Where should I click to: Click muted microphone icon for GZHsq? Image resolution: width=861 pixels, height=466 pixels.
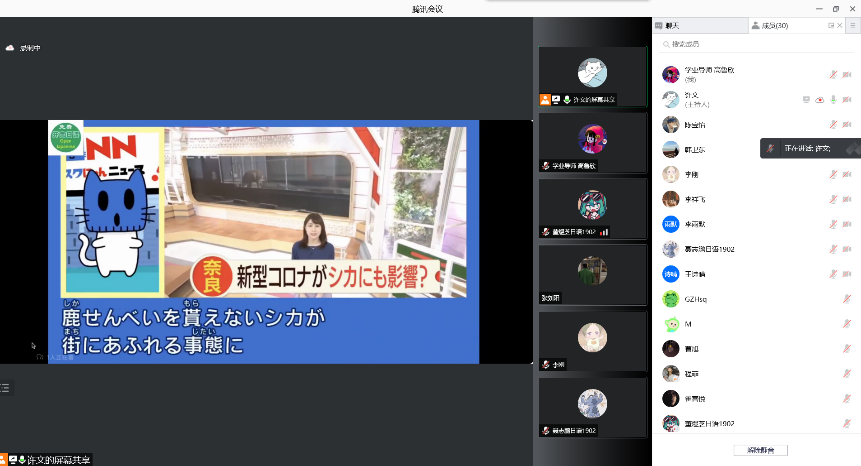point(847,299)
